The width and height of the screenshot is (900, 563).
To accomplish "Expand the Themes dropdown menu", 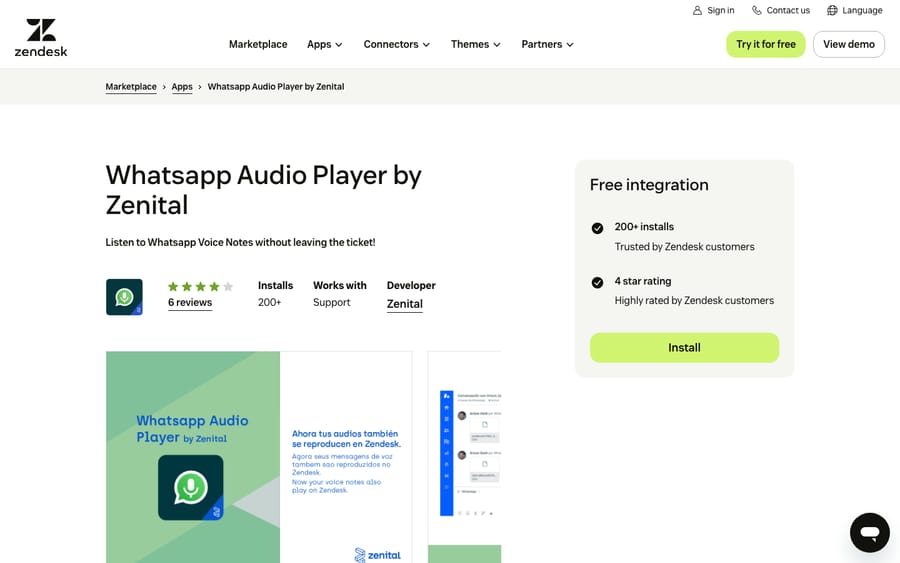I will point(476,44).
